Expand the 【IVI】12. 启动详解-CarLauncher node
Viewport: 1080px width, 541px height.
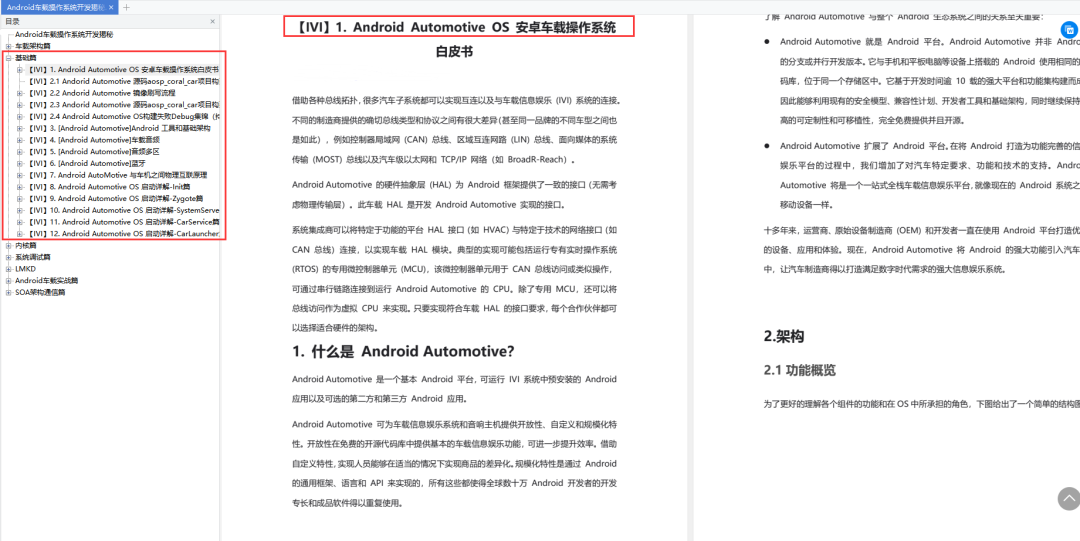19,233
